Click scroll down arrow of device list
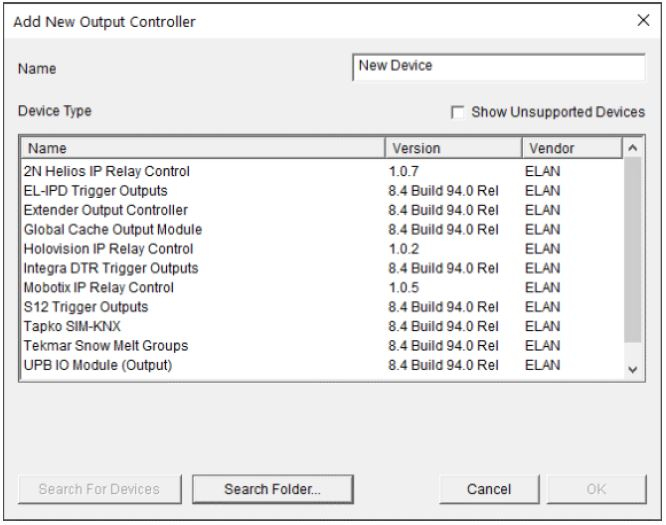Image resolution: width=666 pixels, height=525 pixels. tap(632, 370)
